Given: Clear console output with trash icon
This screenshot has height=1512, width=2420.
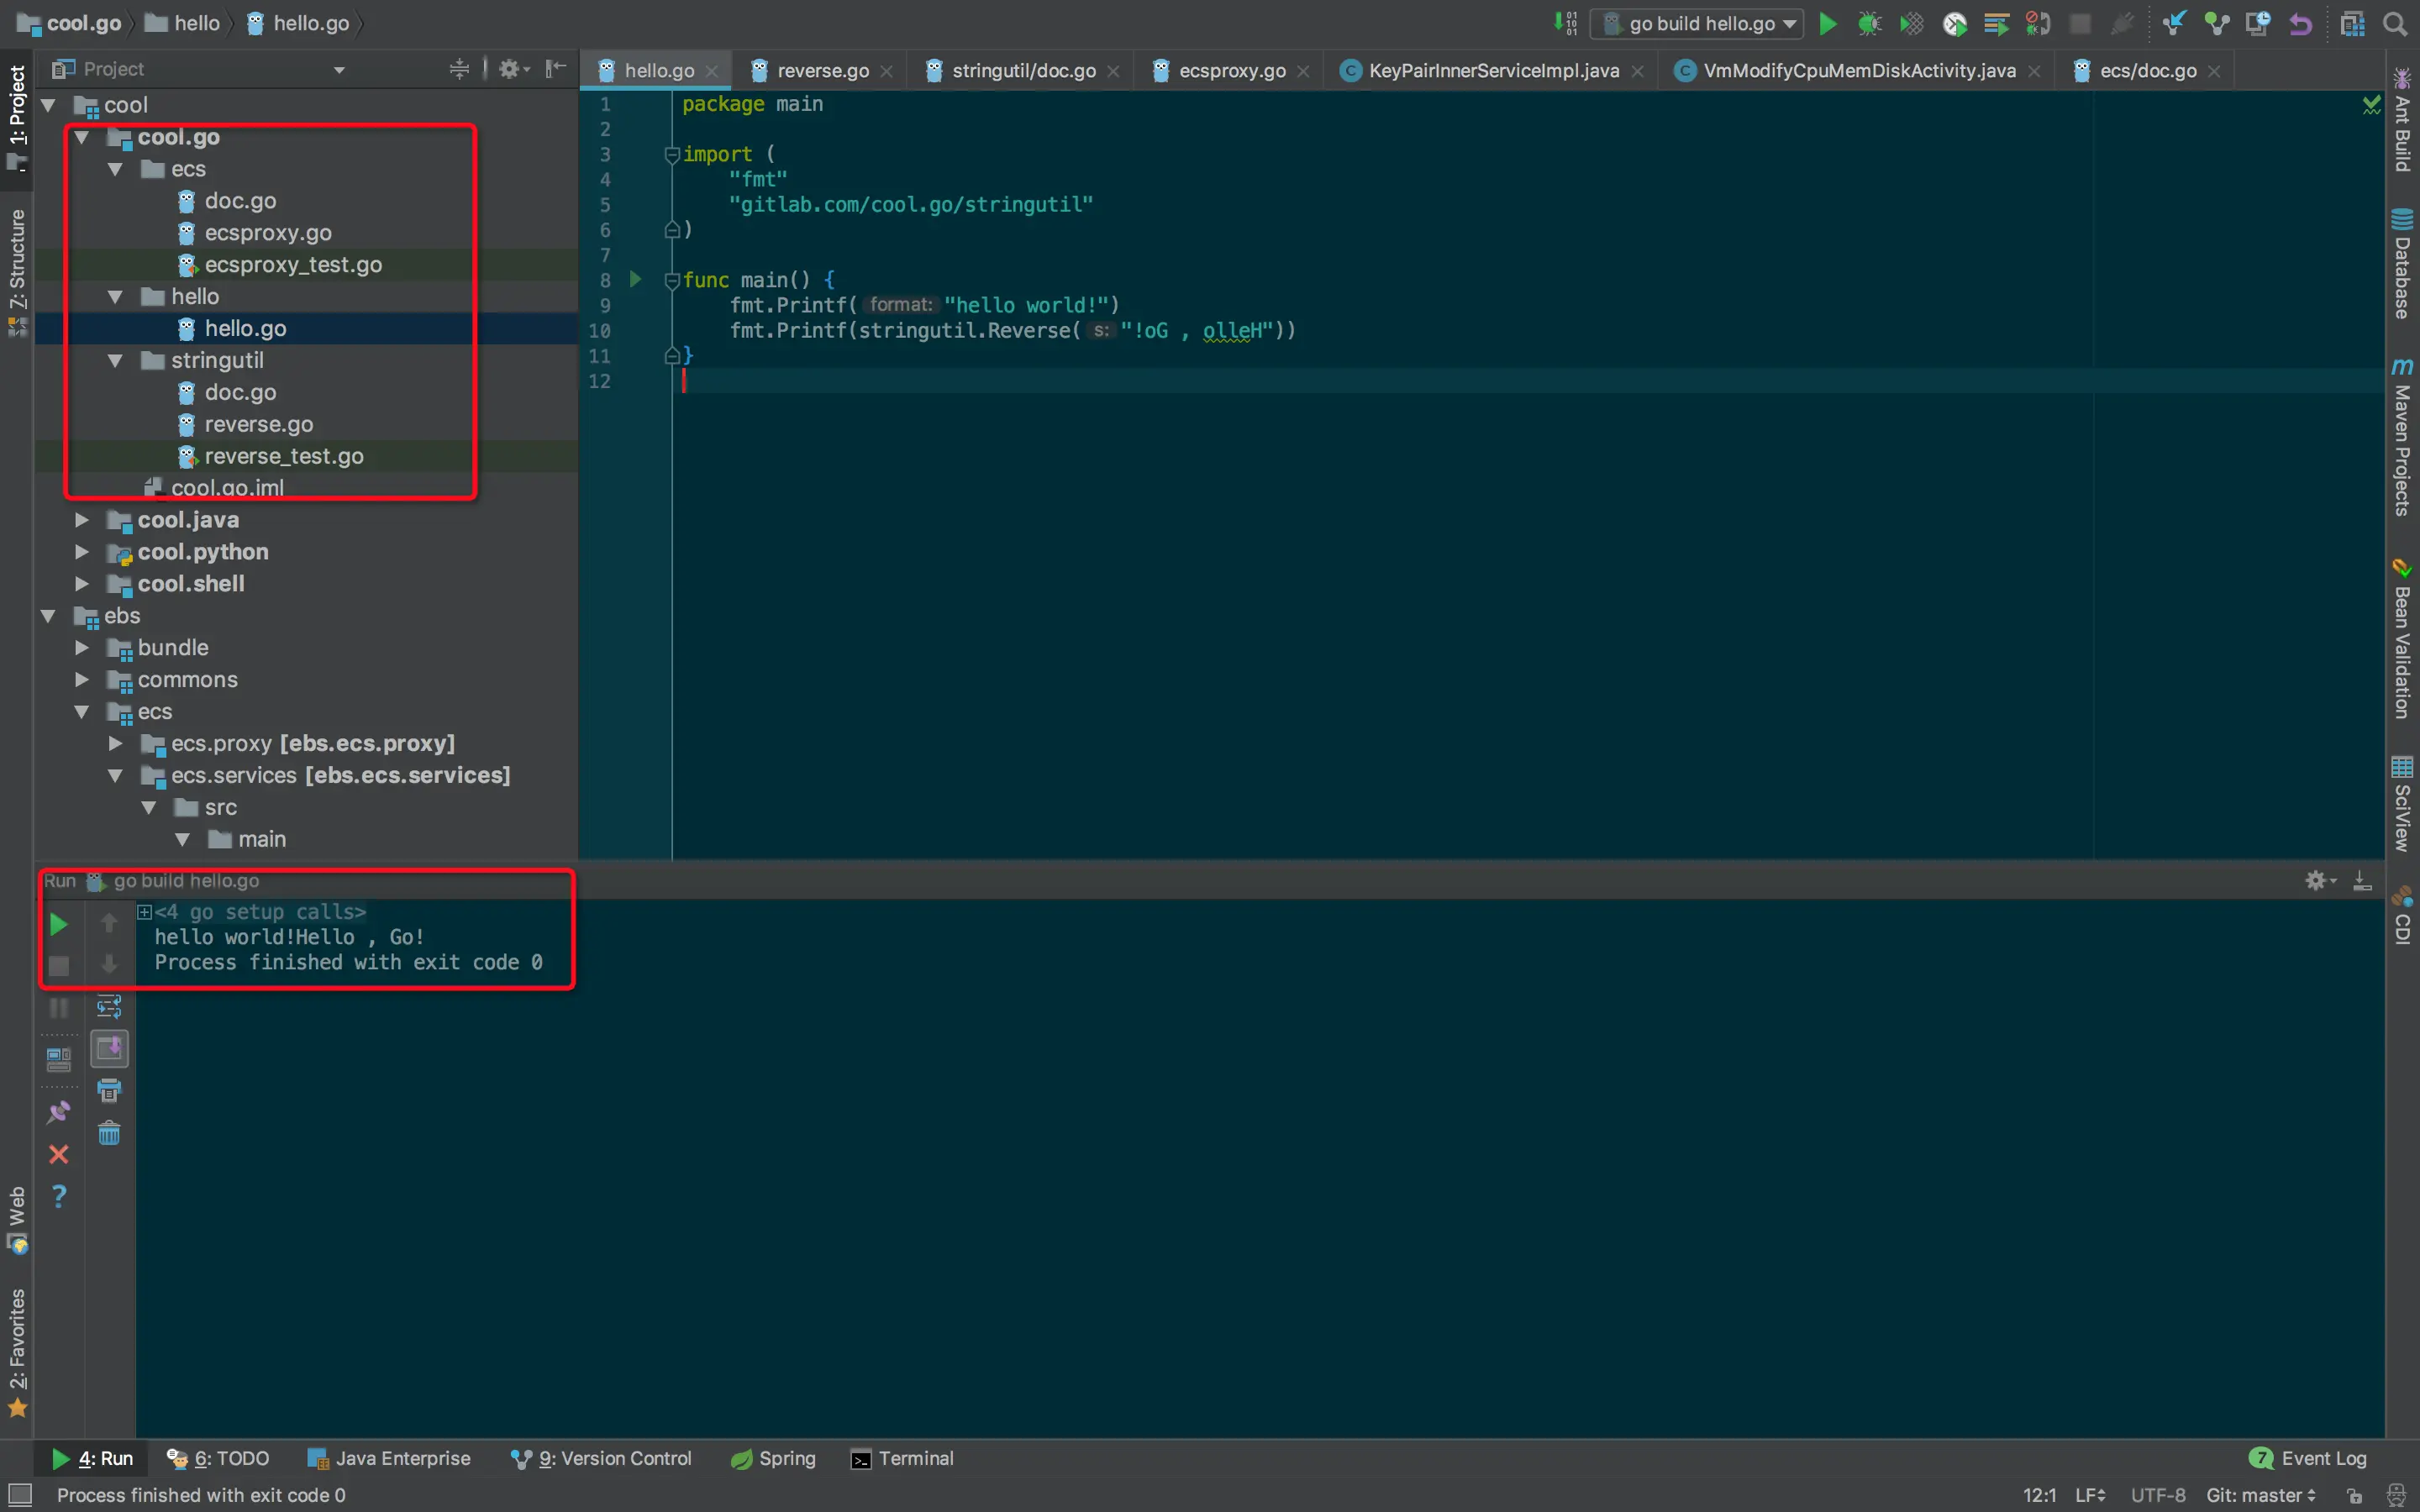Looking at the screenshot, I should [x=109, y=1133].
